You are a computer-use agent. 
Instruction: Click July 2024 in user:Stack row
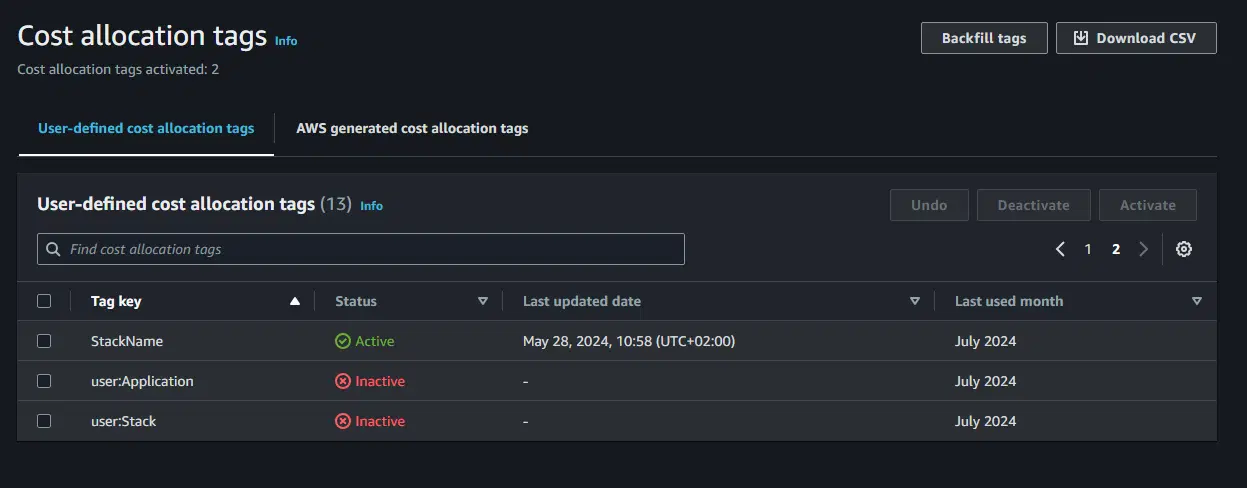point(985,421)
